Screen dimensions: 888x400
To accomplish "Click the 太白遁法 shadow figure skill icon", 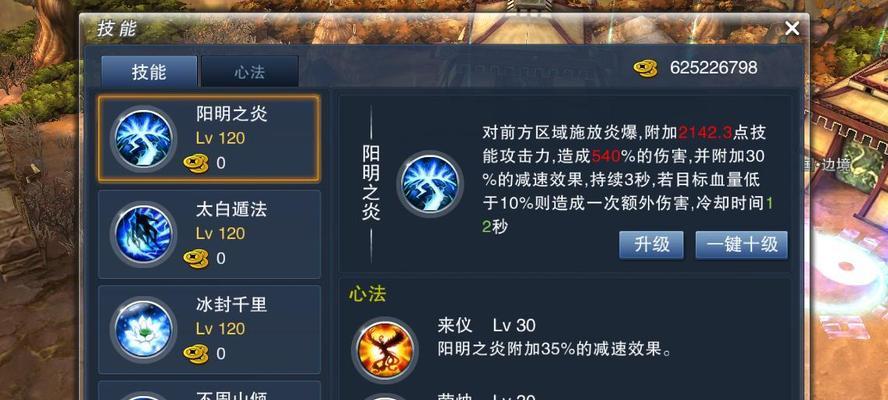I will point(143,234).
